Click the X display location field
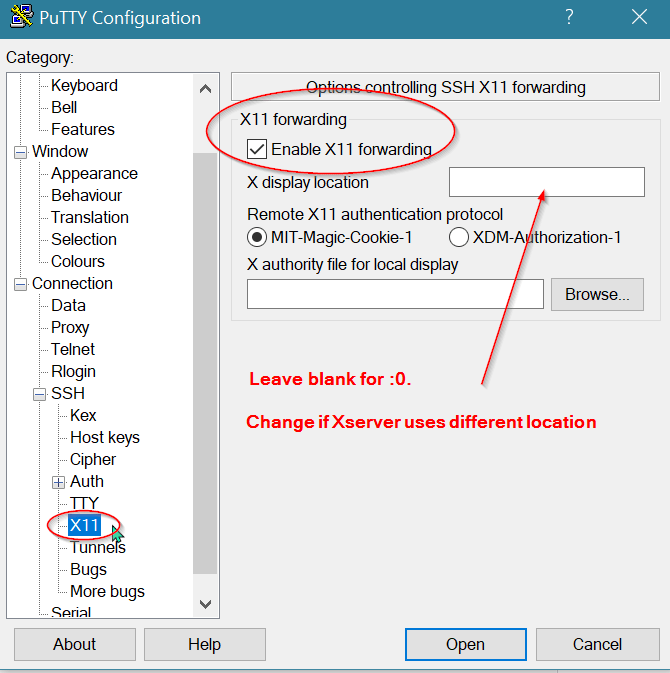670x673 pixels. [546, 182]
